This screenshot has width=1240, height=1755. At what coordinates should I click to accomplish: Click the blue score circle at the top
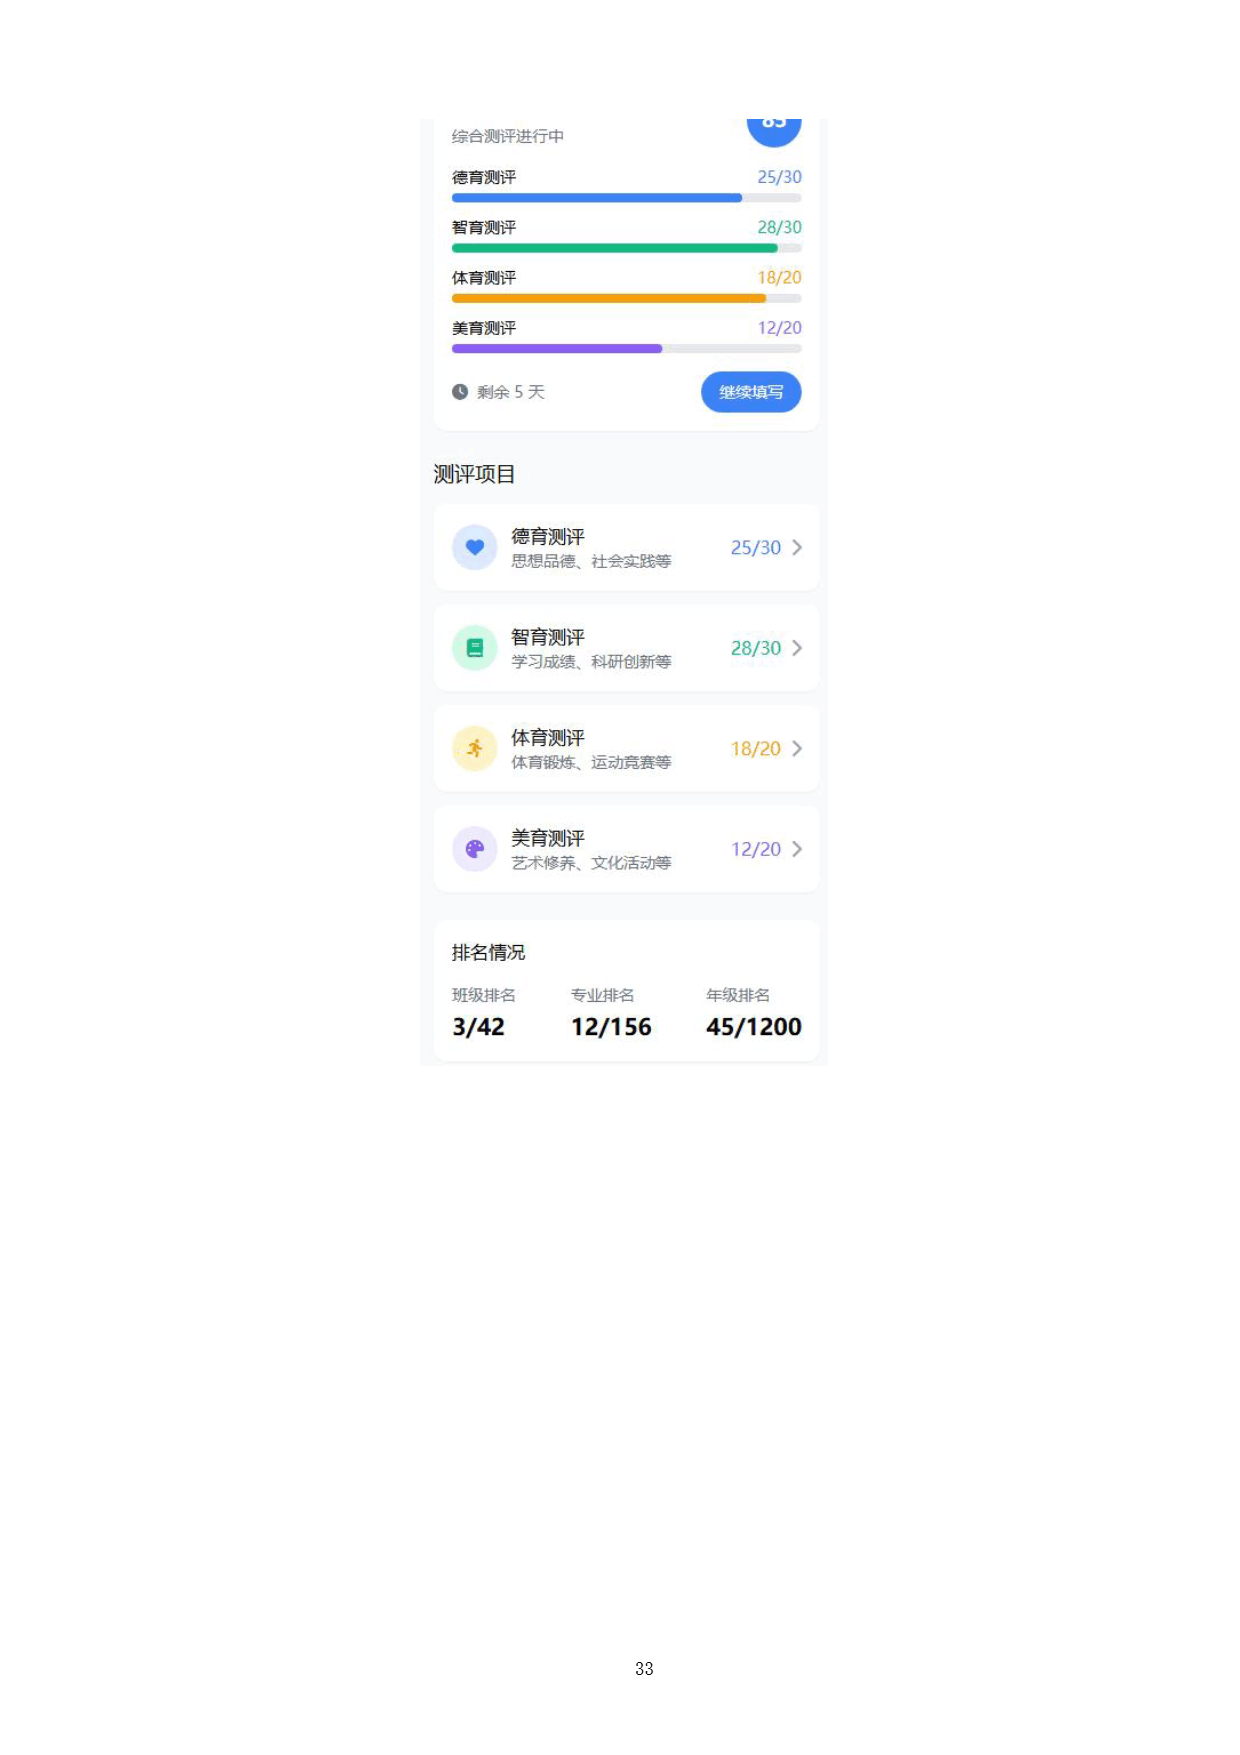[774, 128]
